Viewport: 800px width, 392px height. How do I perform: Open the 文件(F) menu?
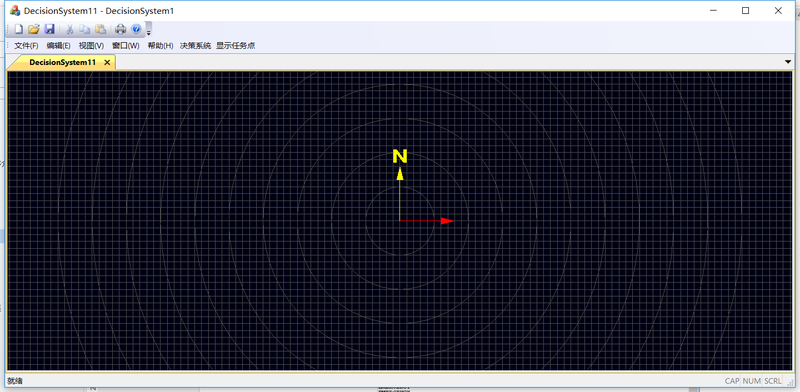click(26, 45)
